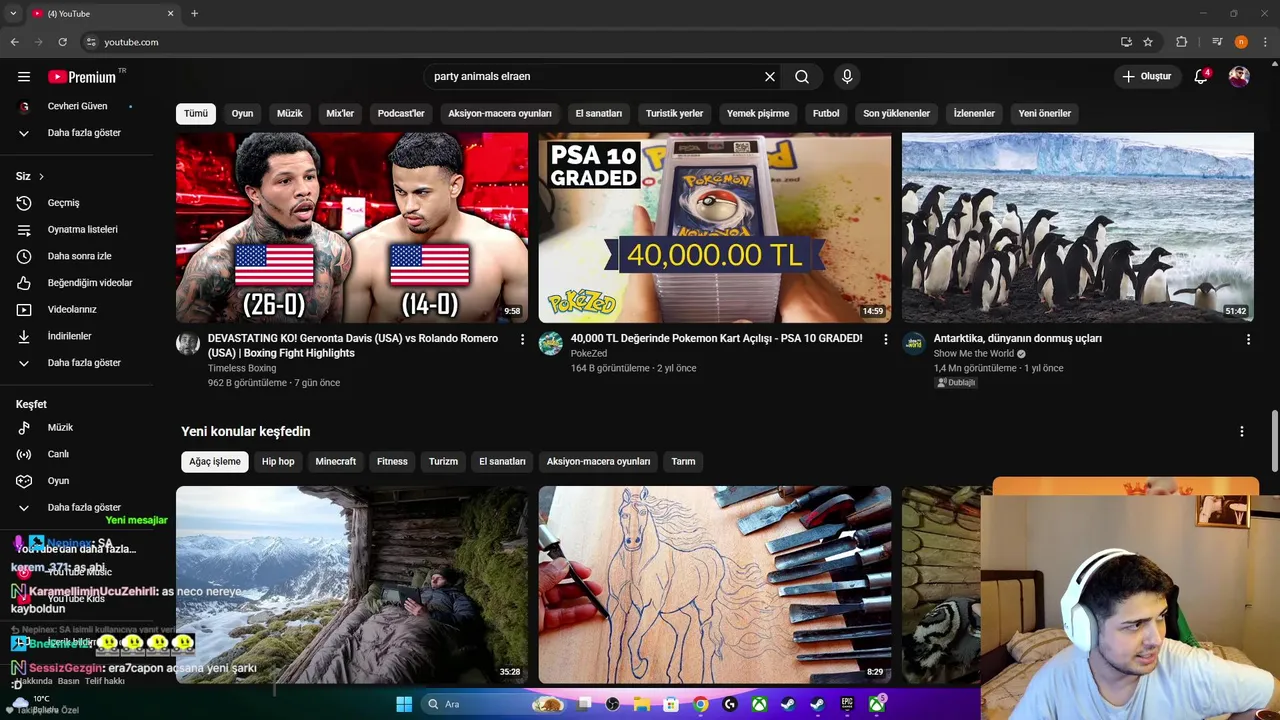Image resolution: width=1280 pixels, height=720 pixels.
Task: Open the hamburger guide menu icon
Action: tap(24, 77)
